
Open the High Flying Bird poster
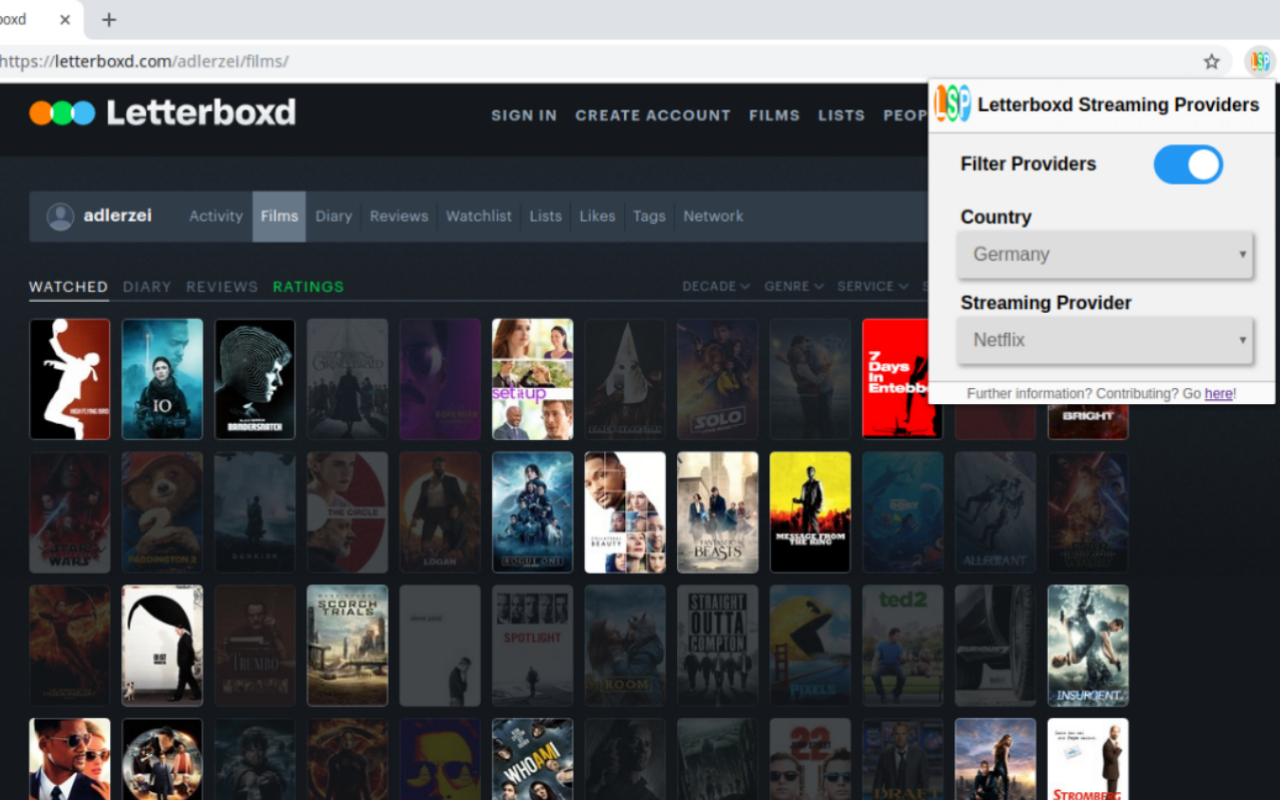tap(70, 379)
